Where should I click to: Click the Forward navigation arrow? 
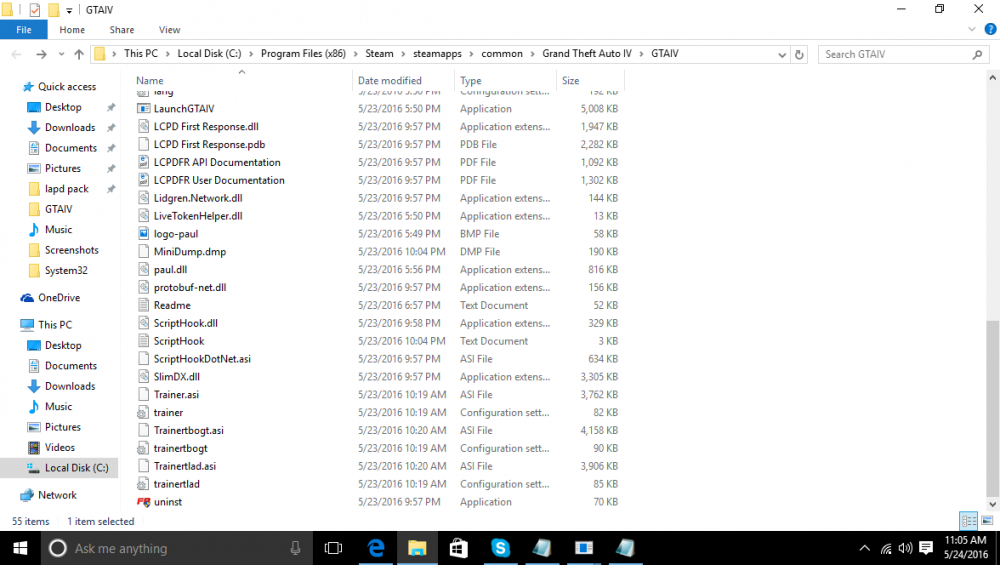41,54
